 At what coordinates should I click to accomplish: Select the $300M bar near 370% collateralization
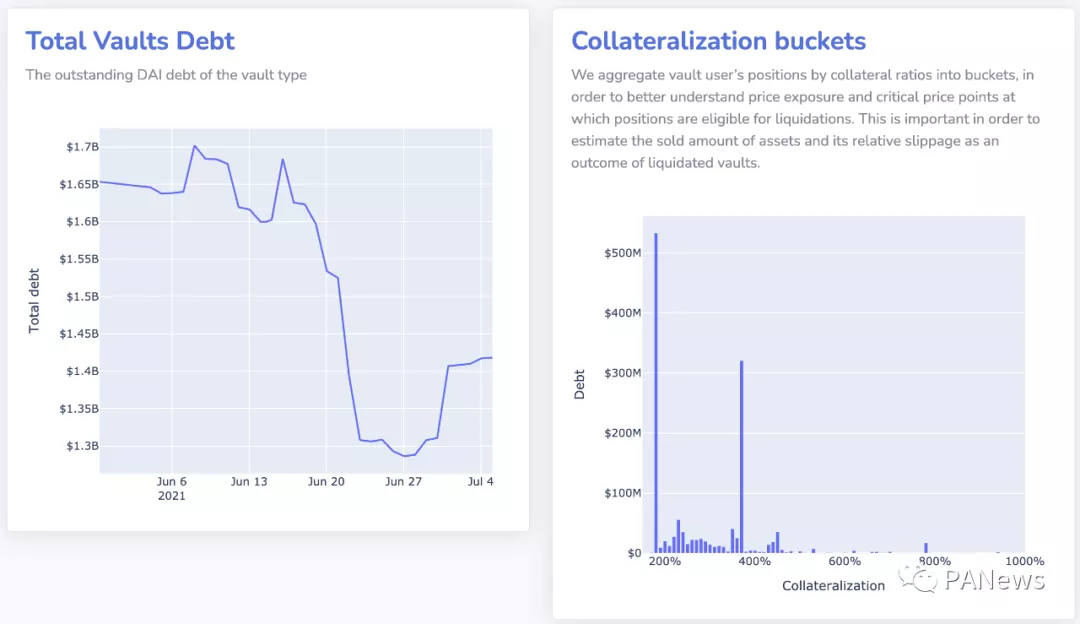[x=741, y=455]
